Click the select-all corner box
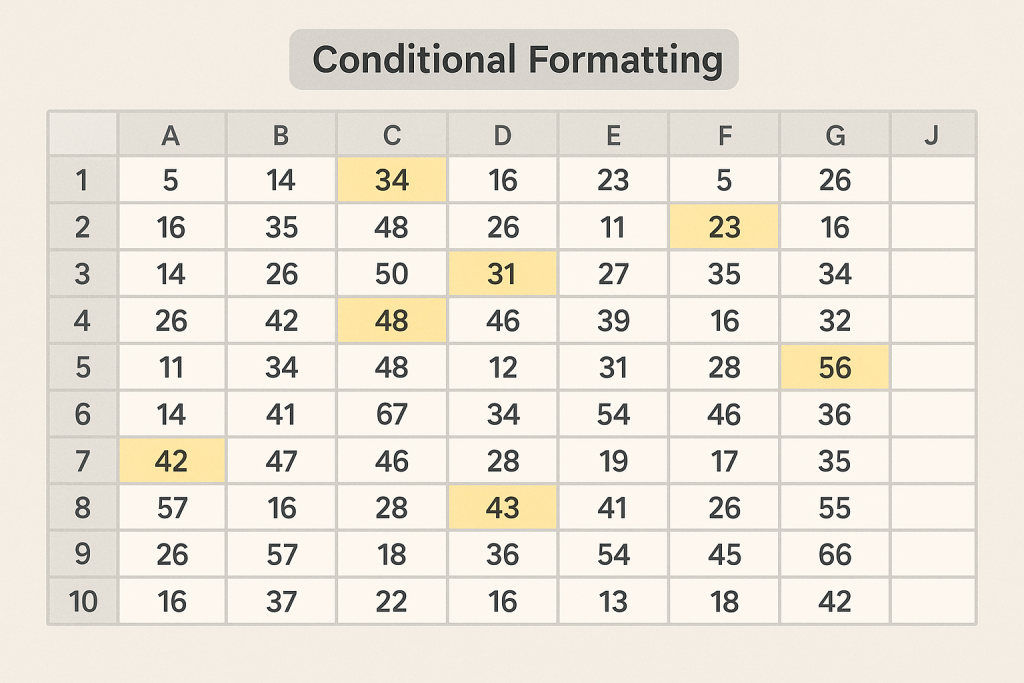The width and height of the screenshot is (1024, 683). coord(82,135)
